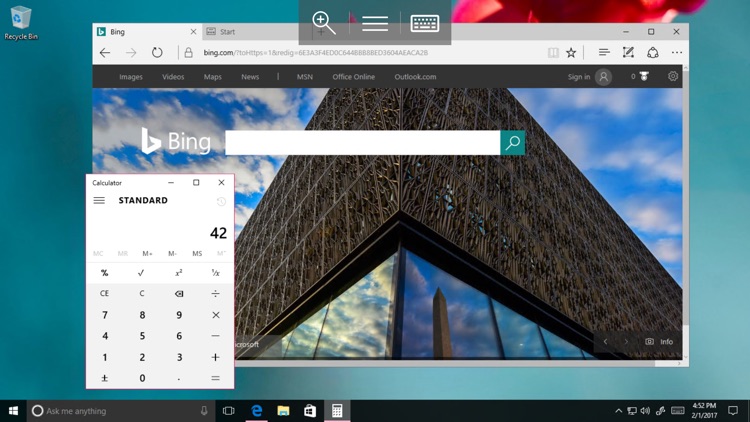Go back in Edge browser

pos(105,53)
